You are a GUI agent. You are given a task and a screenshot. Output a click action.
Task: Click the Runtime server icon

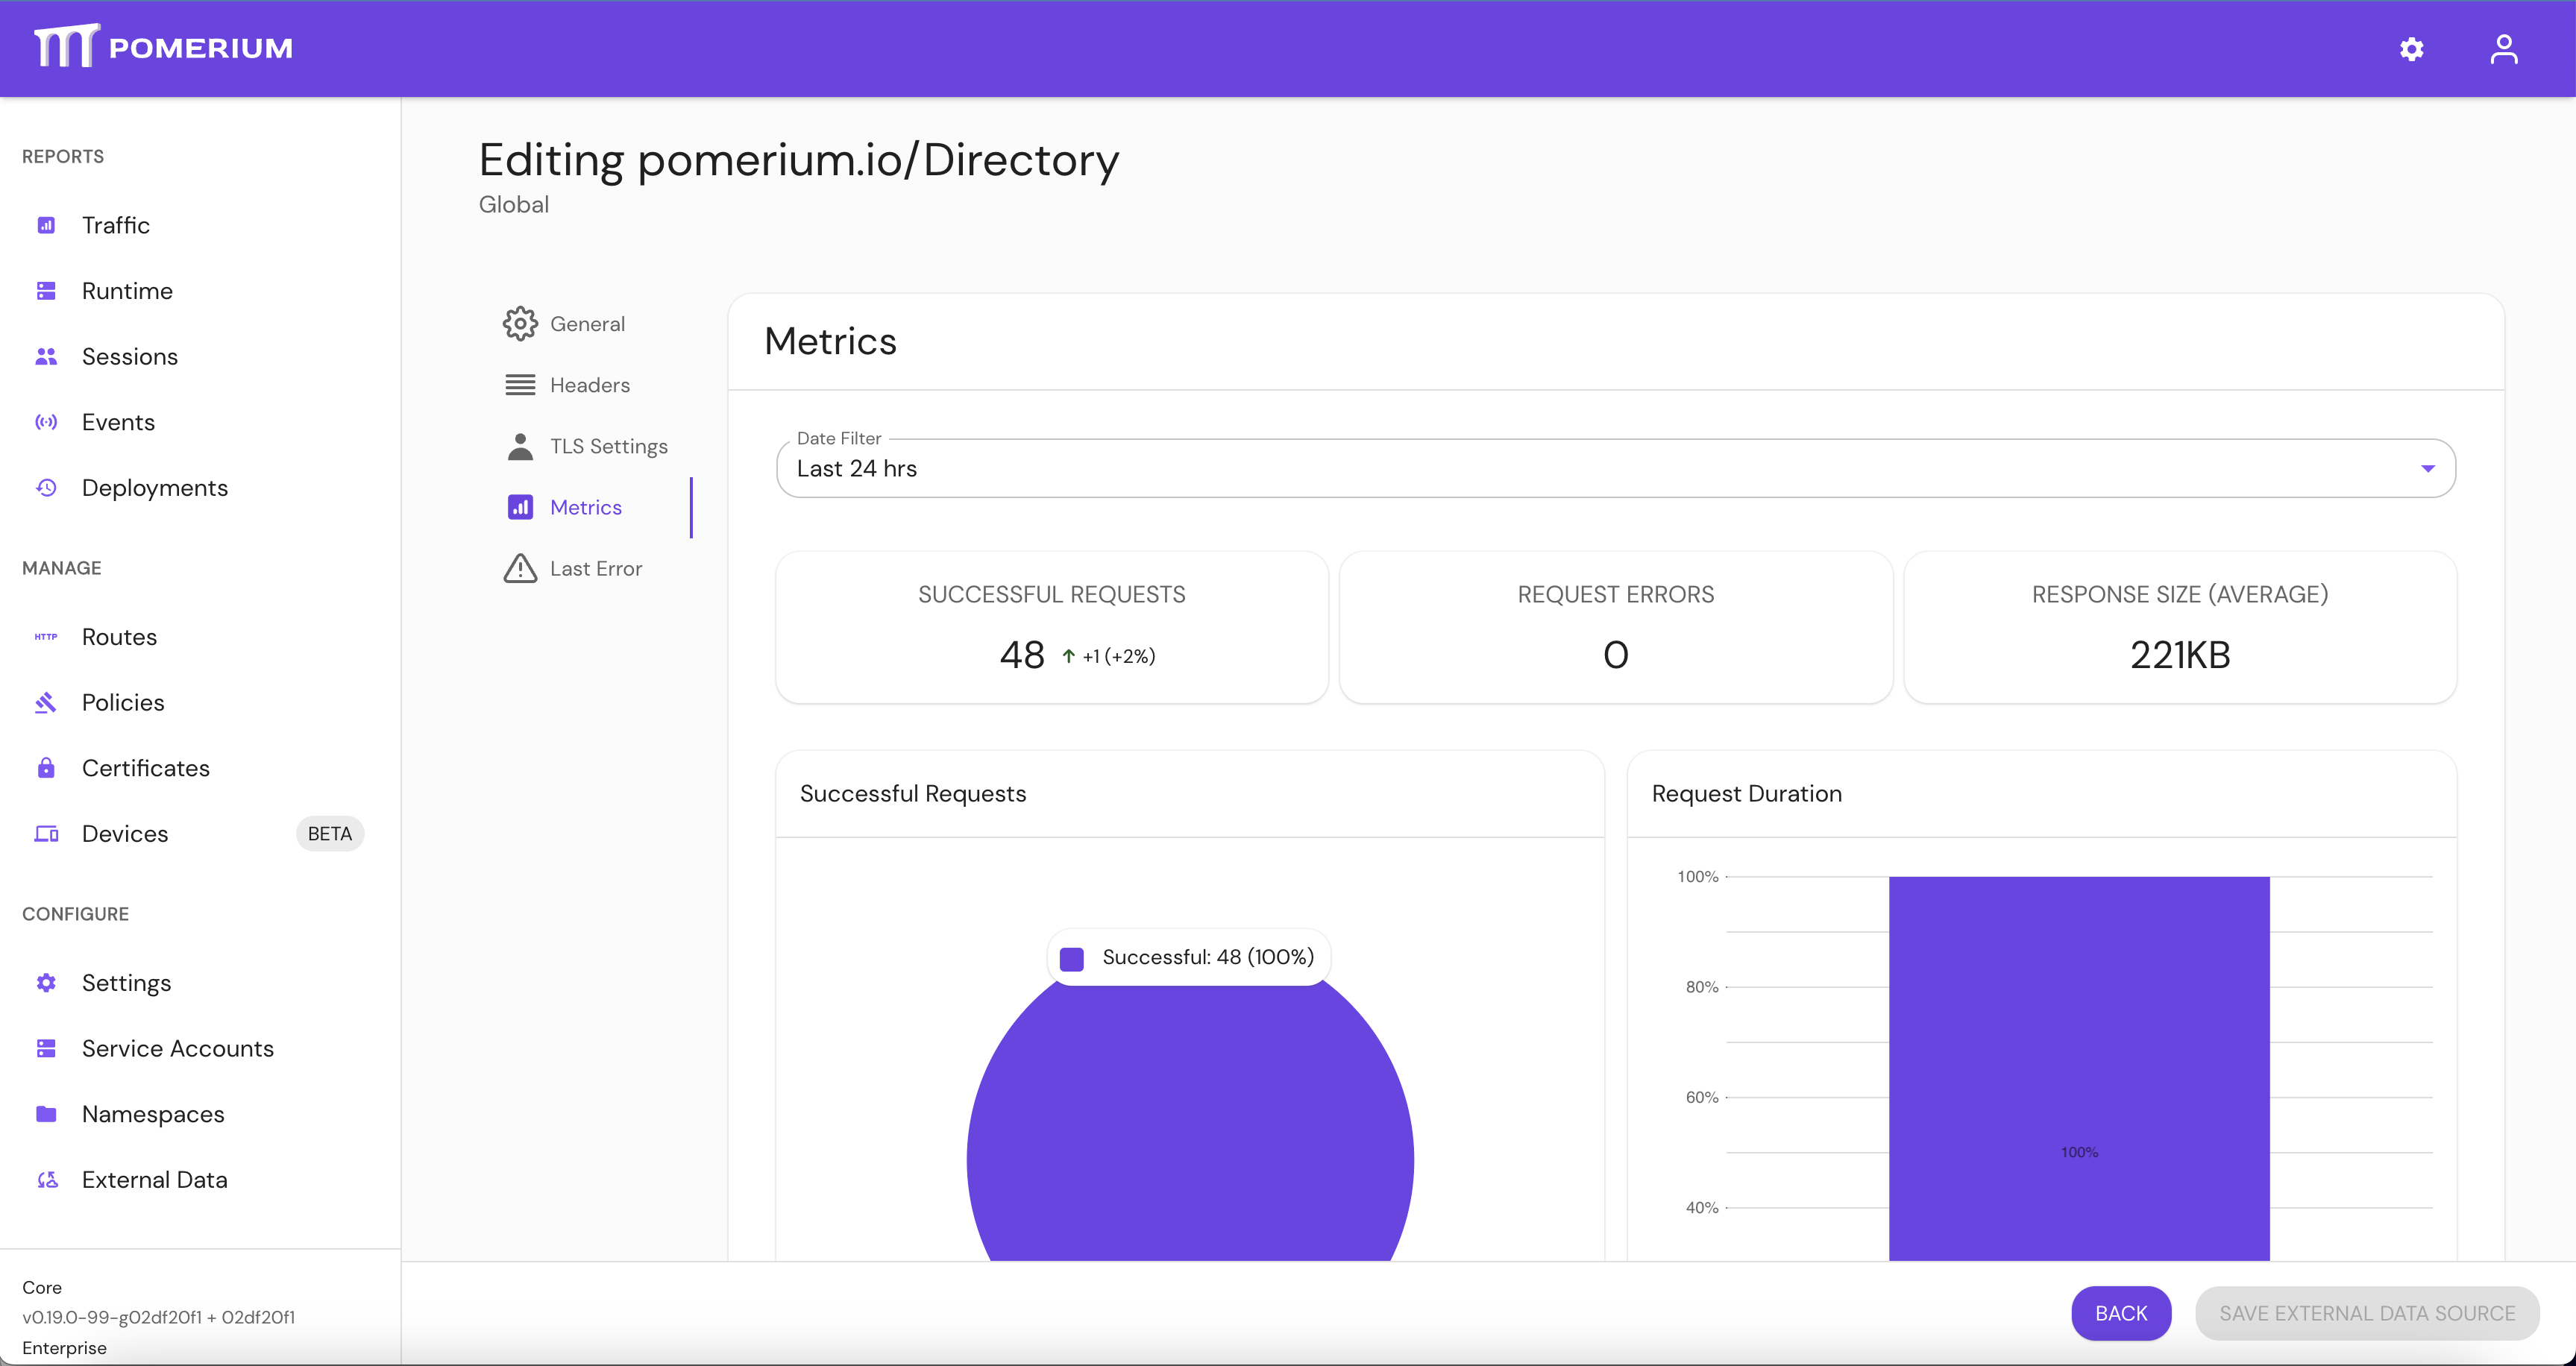(x=46, y=291)
